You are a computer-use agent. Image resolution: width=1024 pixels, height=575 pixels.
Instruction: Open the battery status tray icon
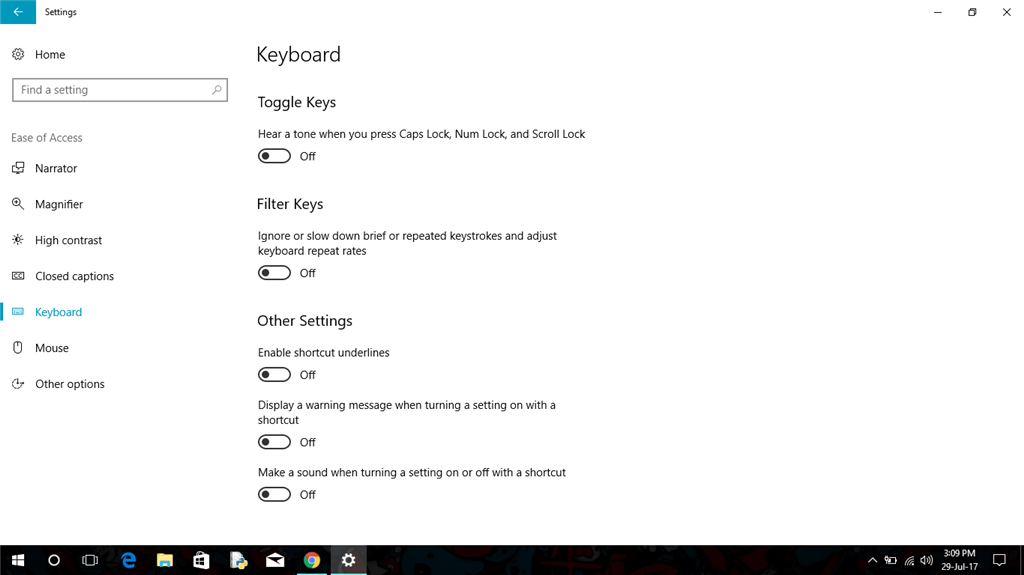coord(890,560)
